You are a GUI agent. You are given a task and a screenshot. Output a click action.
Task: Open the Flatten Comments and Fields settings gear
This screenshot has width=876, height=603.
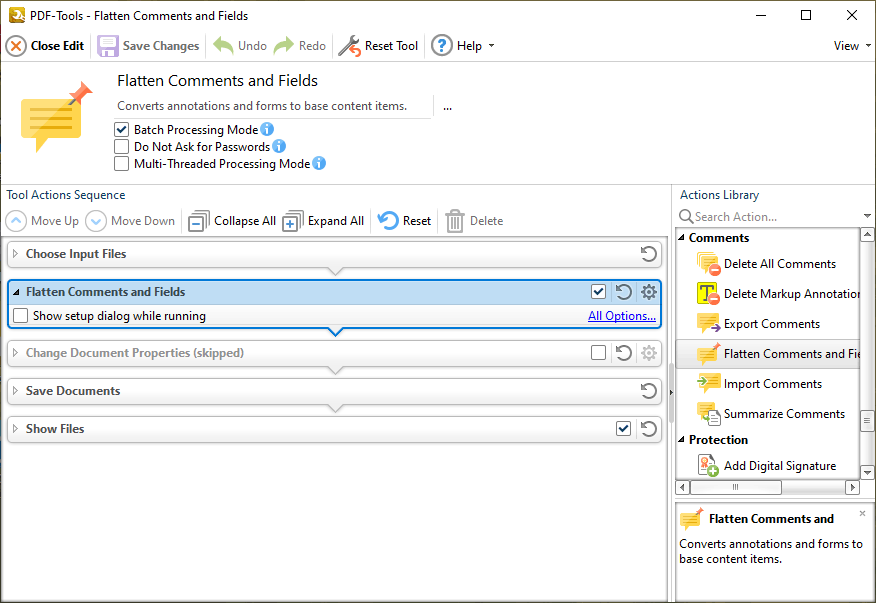[x=647, y=291]
